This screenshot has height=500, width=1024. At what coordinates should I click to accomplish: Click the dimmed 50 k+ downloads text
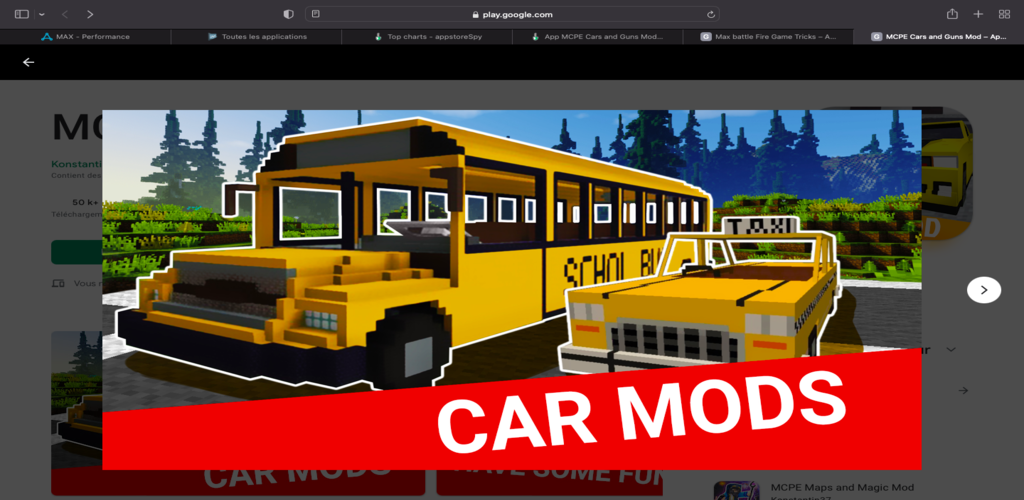point(85,202)
